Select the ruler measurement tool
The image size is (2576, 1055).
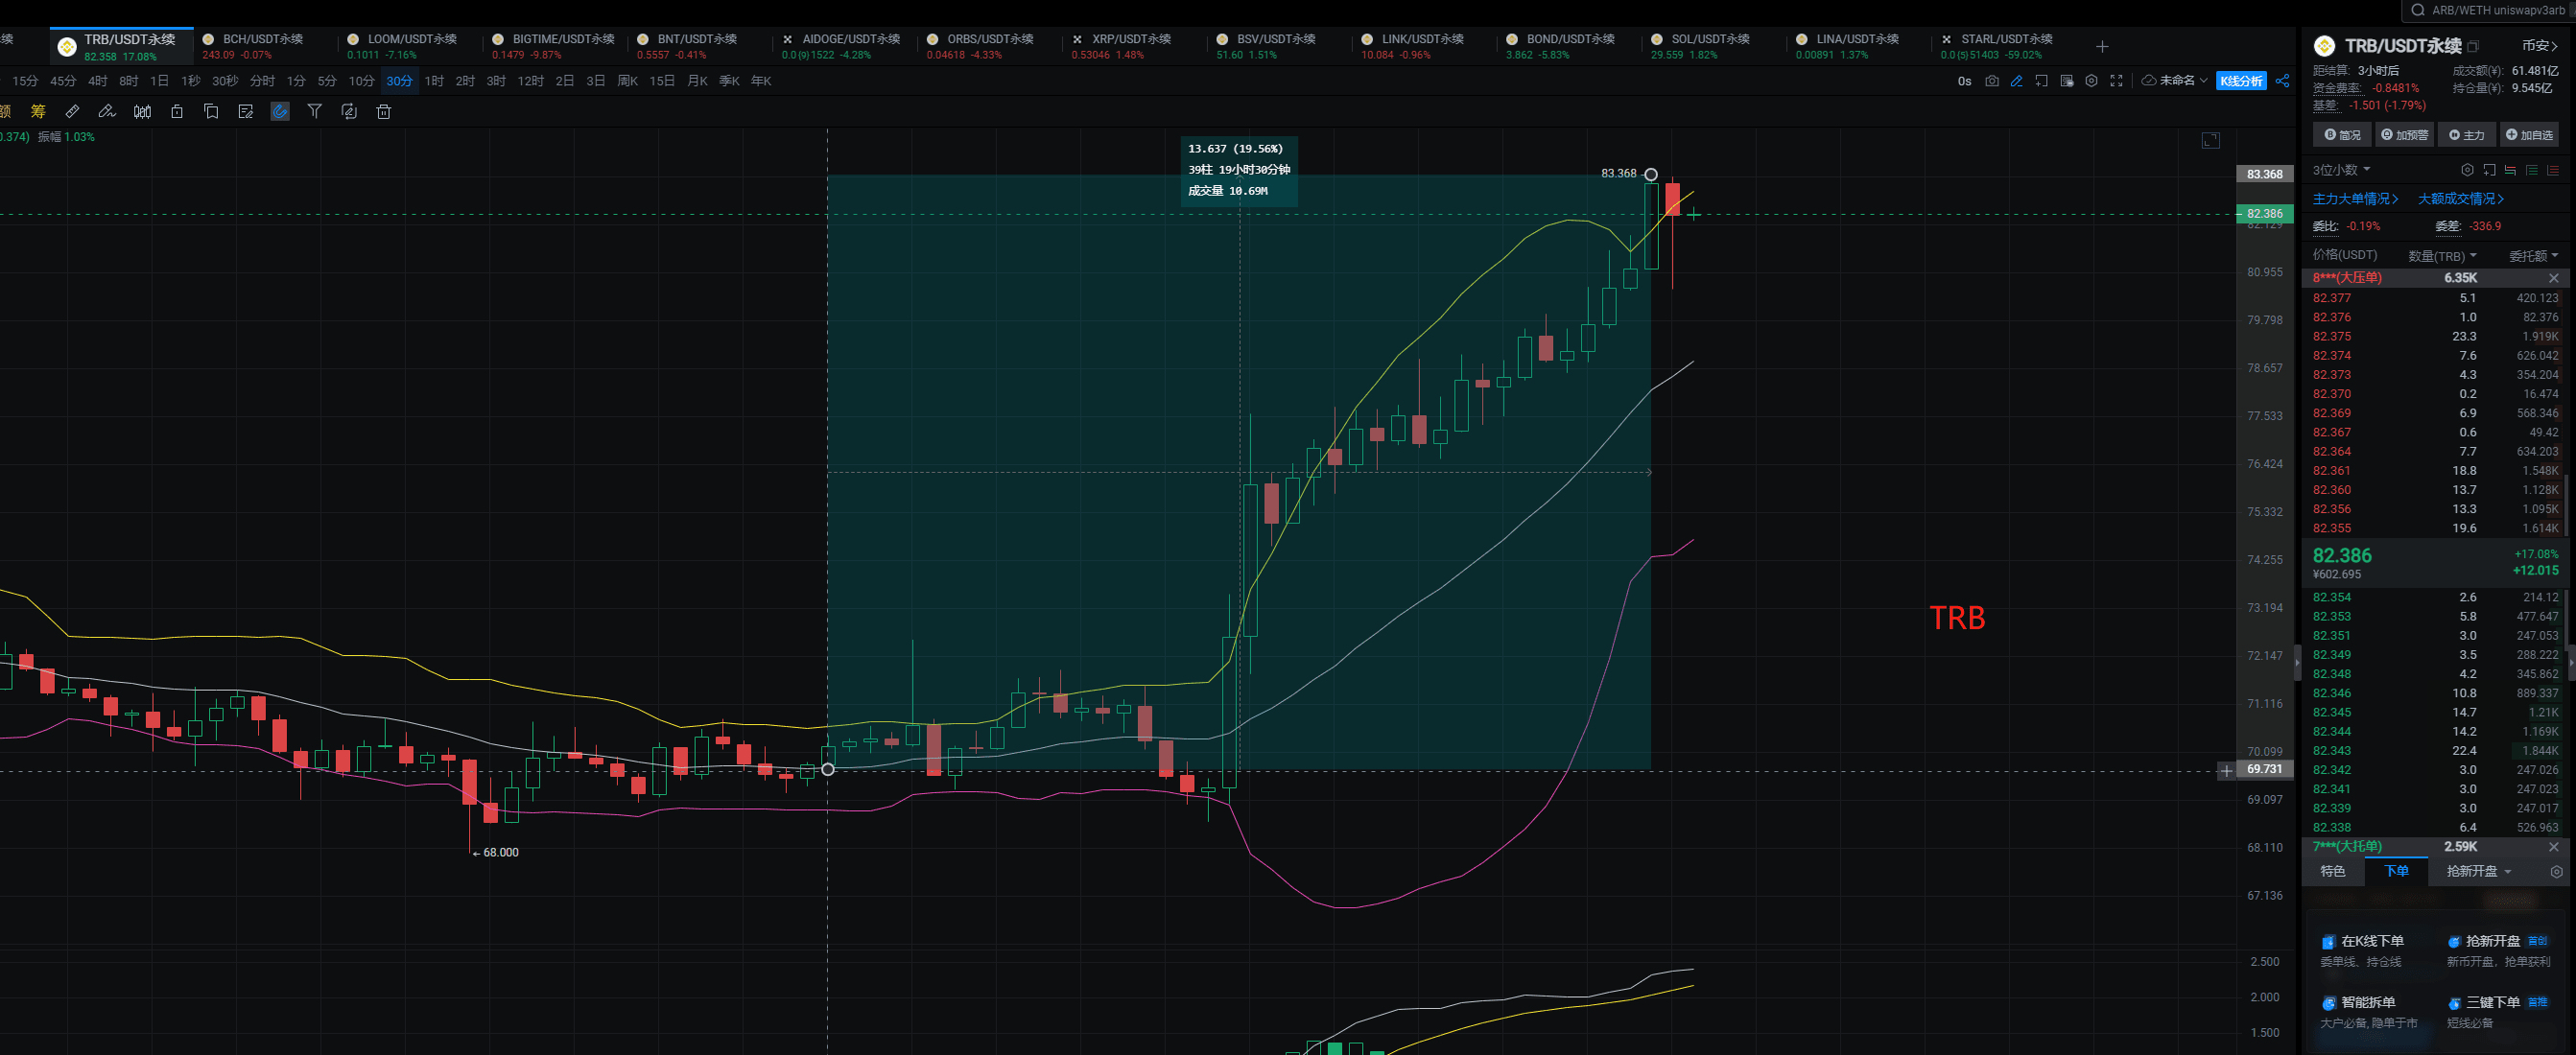tap(73, 112)
